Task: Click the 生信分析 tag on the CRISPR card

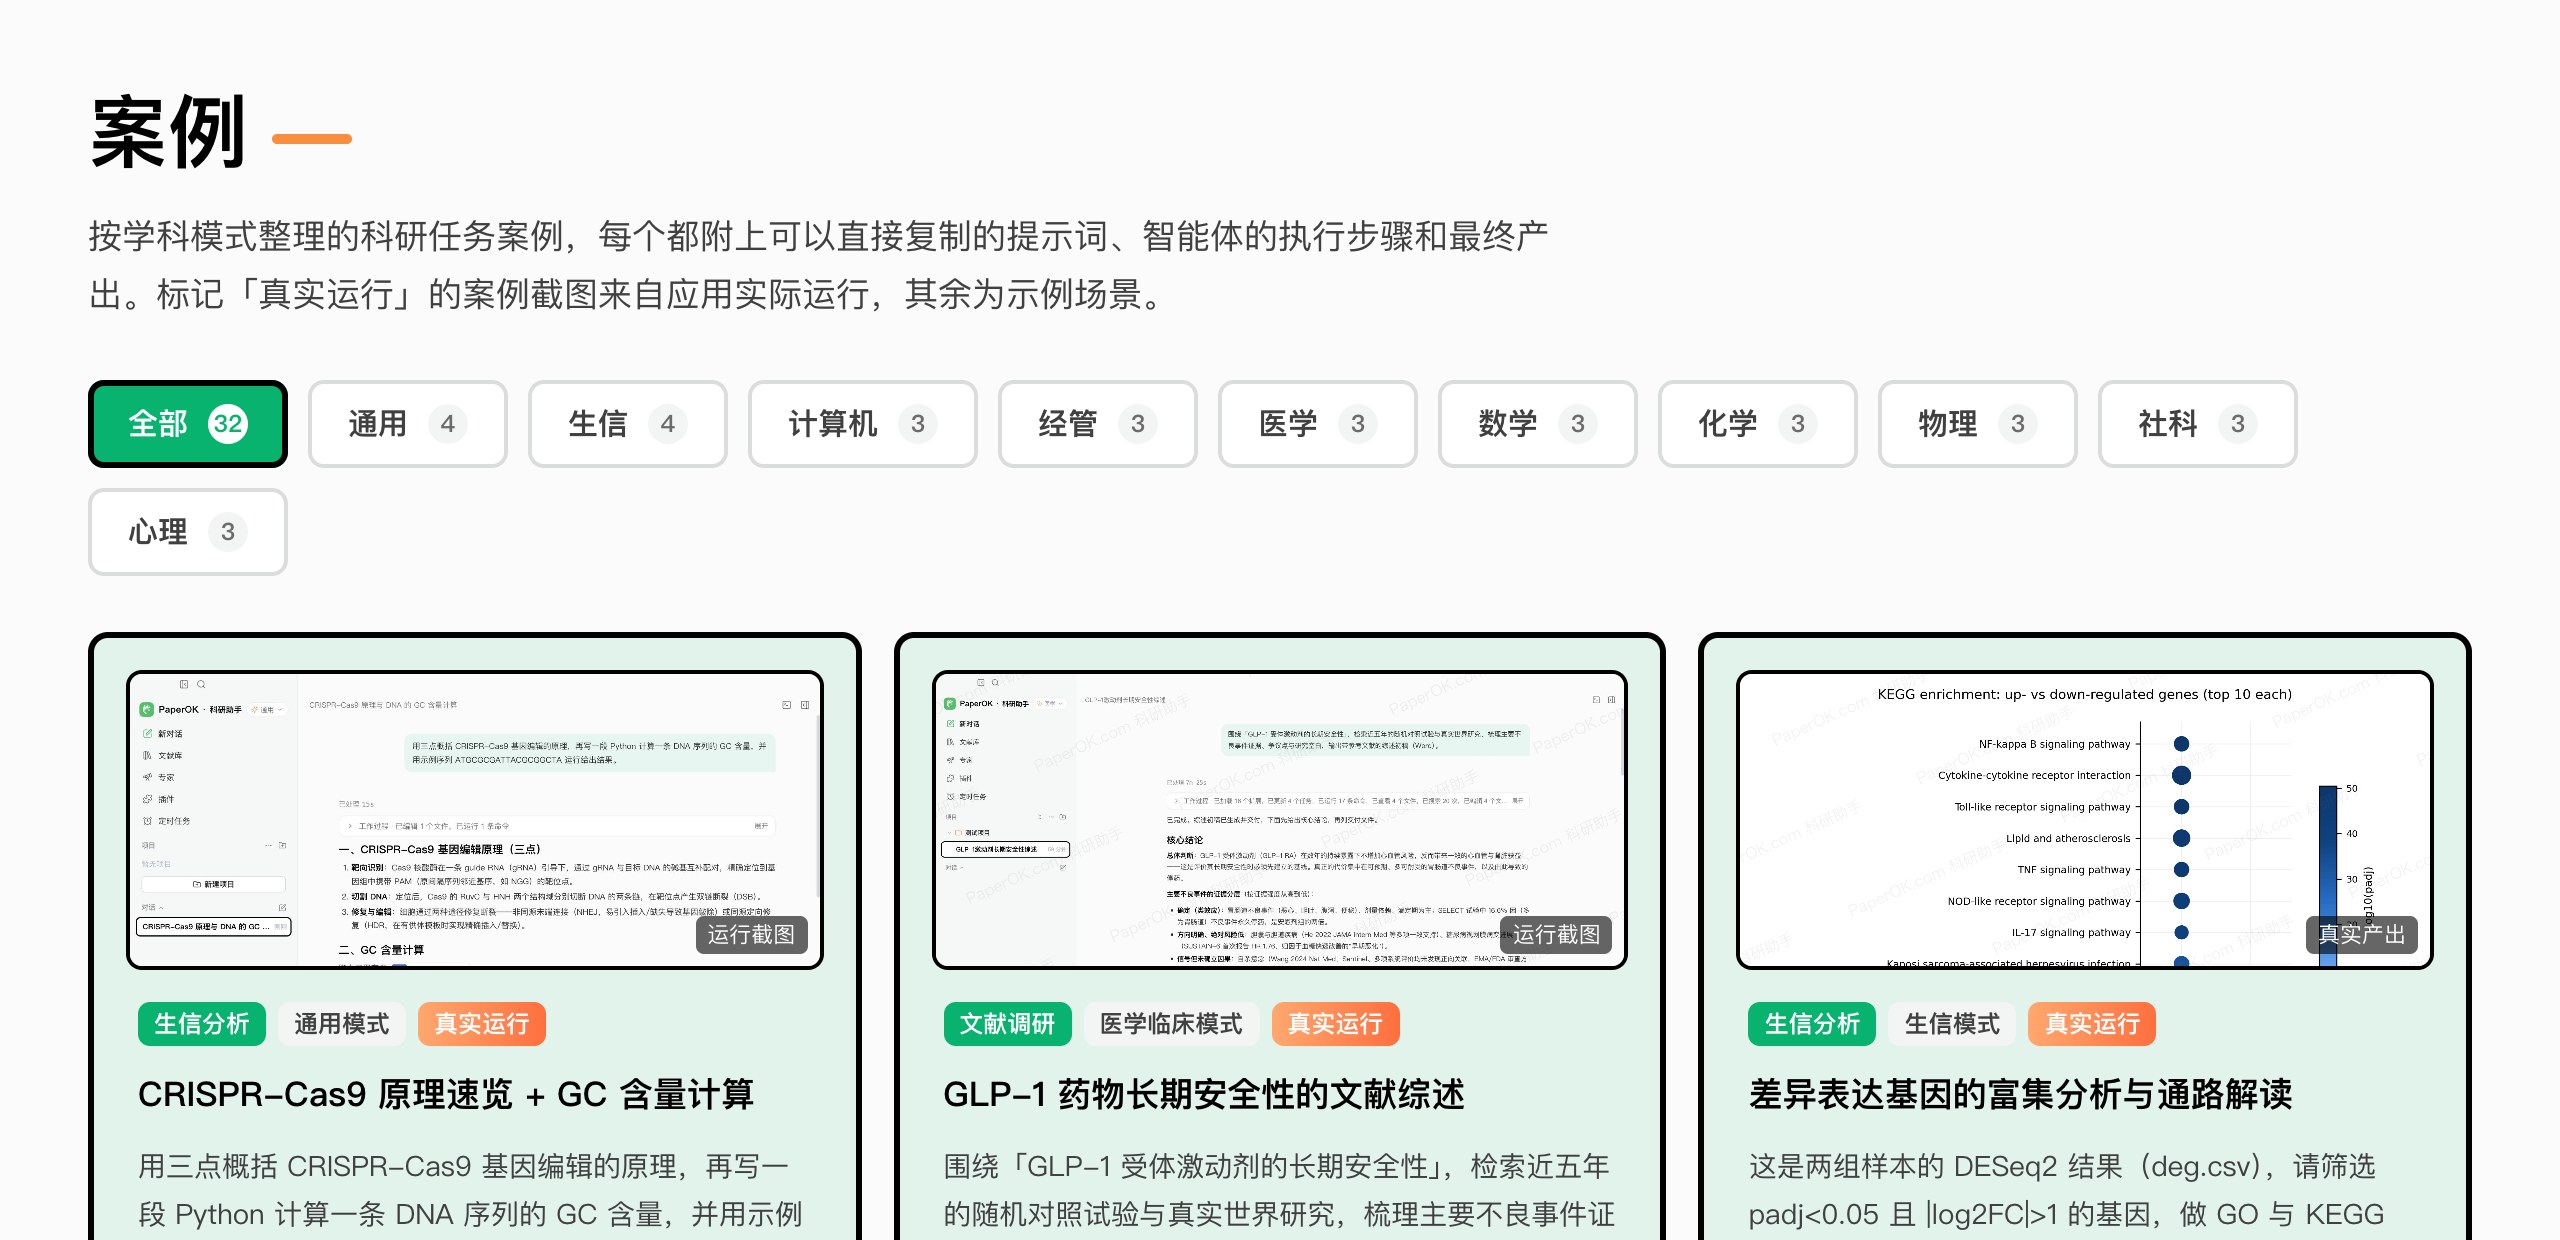Action: [x=202, y=1024]
